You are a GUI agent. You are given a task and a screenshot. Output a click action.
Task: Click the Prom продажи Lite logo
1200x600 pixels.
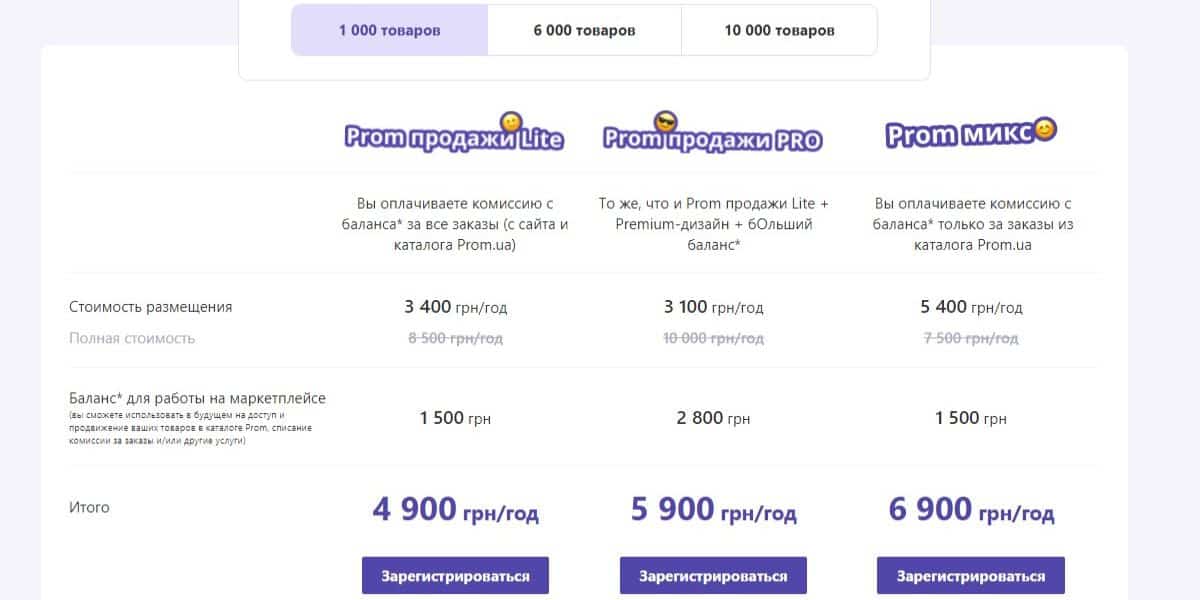[454, 134]
